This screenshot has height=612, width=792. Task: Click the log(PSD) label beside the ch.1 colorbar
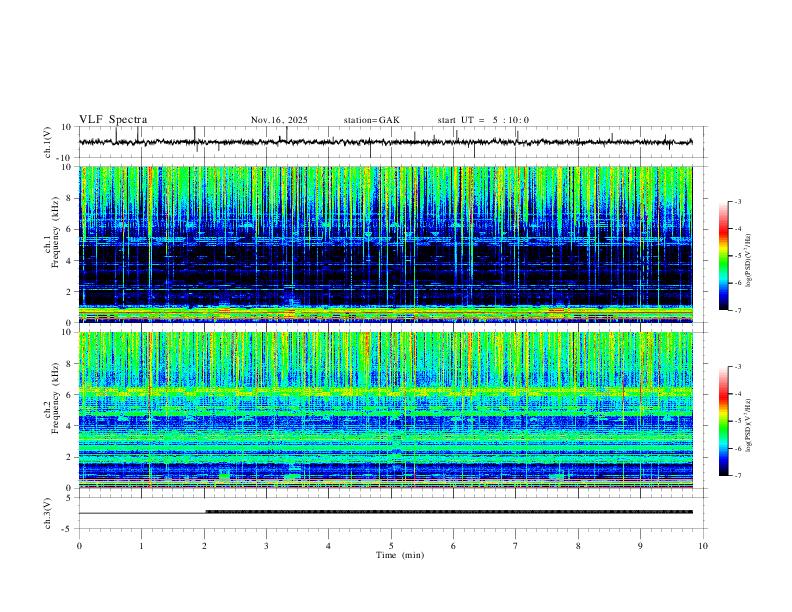[749, 261]
